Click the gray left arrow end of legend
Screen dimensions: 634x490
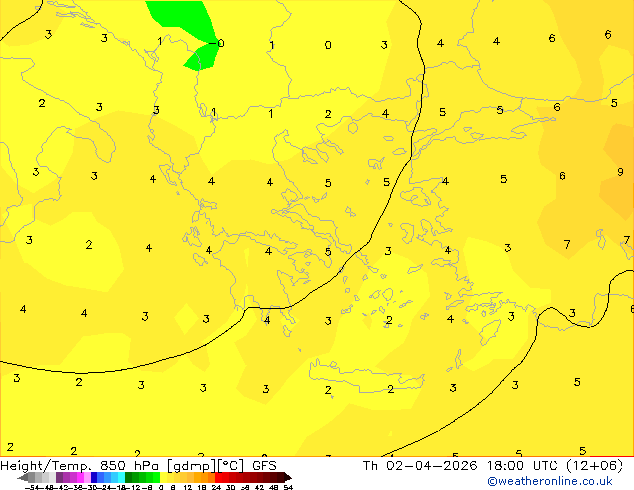coord(23,477)
